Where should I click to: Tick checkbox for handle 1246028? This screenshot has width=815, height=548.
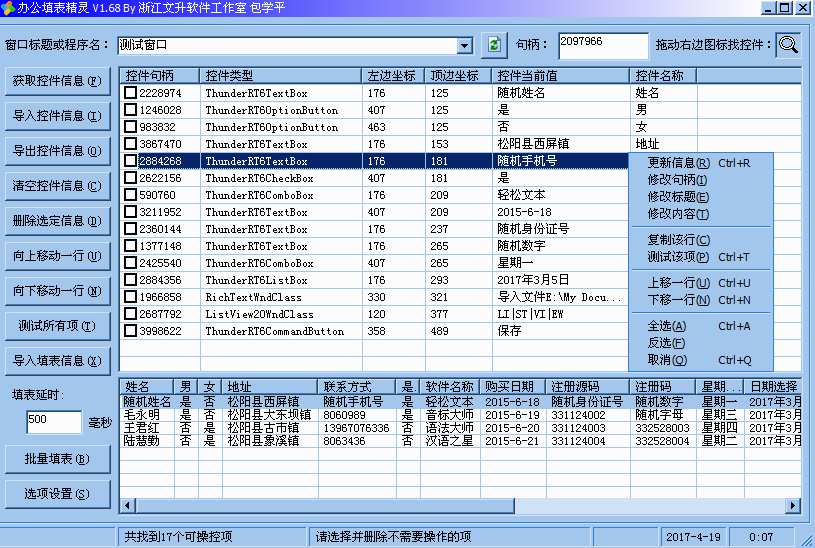[130, 110]
